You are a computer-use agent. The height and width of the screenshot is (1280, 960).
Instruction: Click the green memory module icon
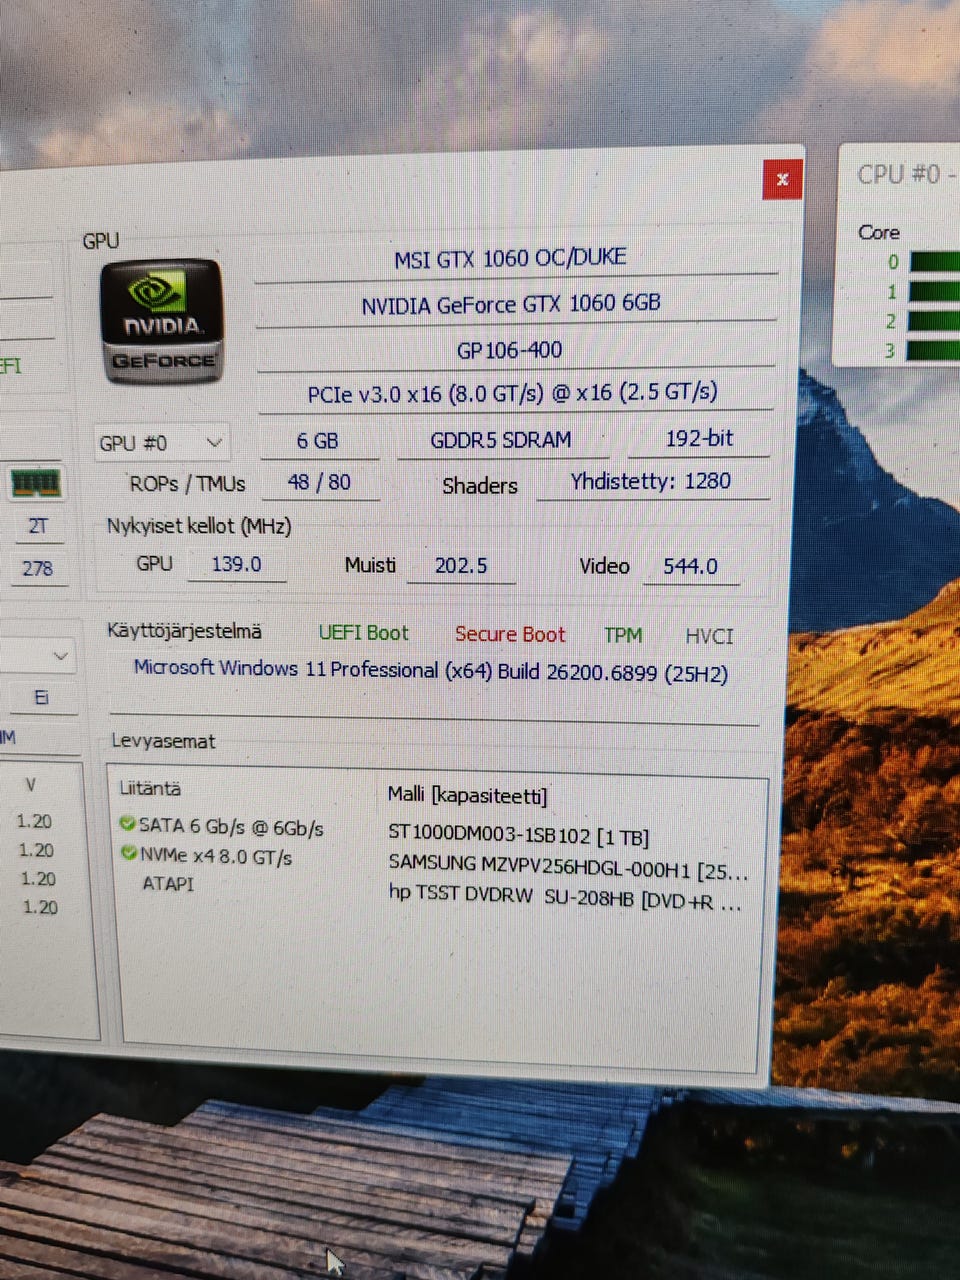point(35,483)
